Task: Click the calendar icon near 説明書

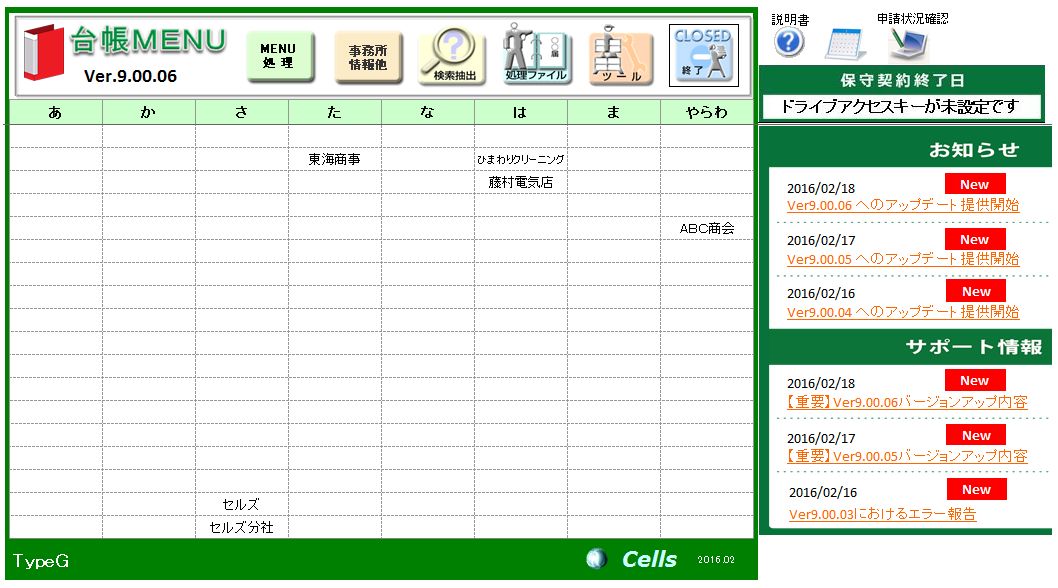Action: [845, 44]
